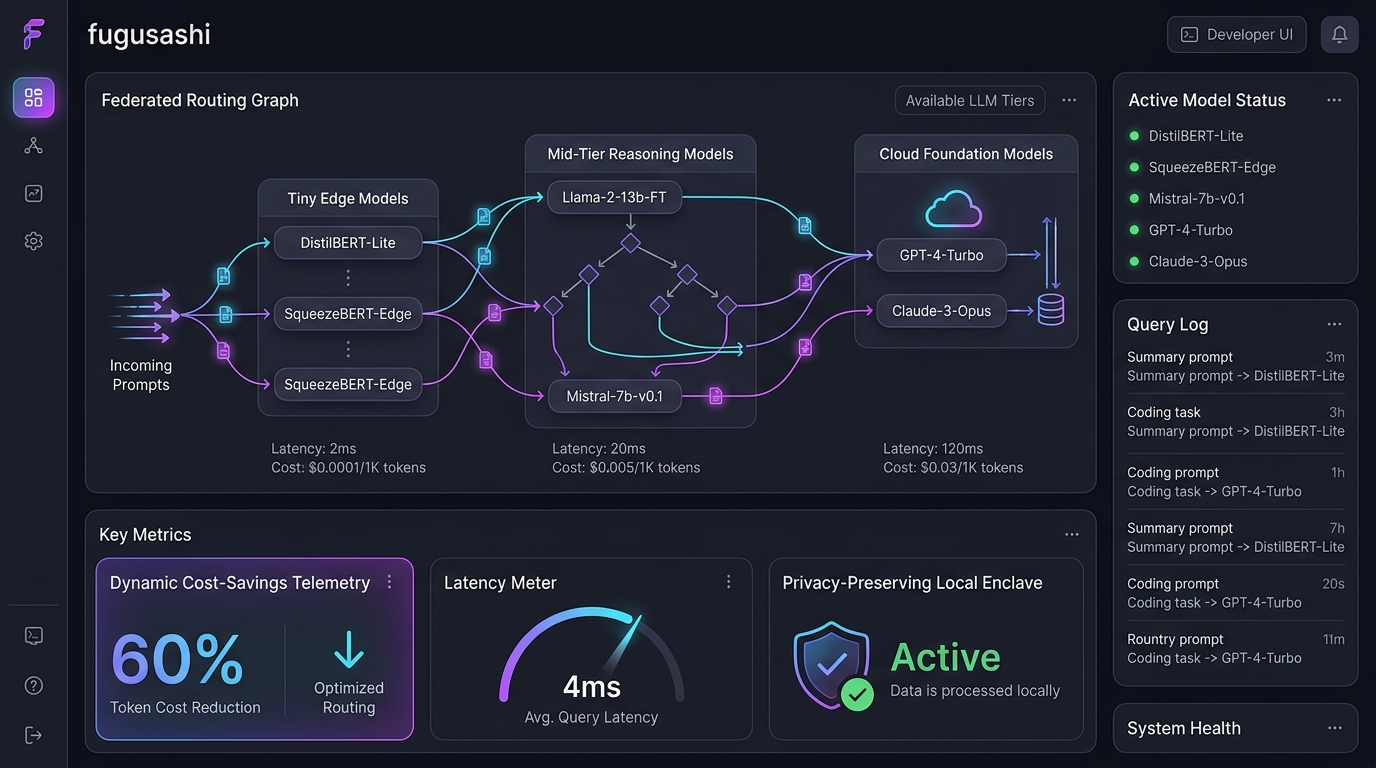Click the green status dot beside GPT-4-Turbo
Viewport: 1376px width, 768px height.
(x=1134, y=230)
